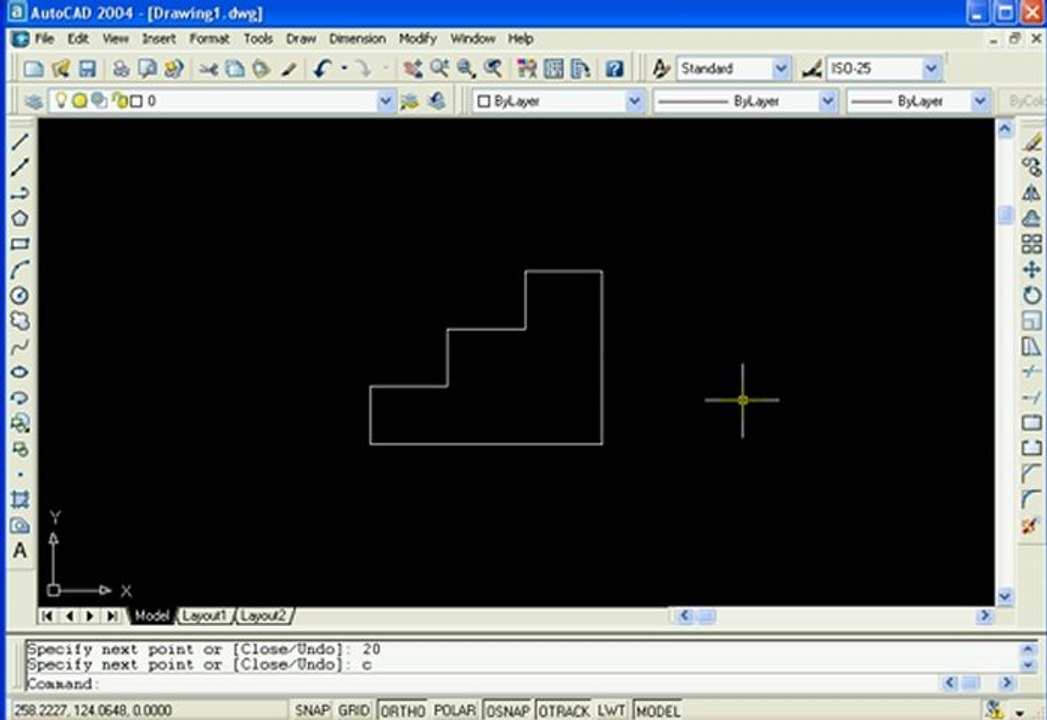The height and width of the screenshot is (720, 1047).
Task: Select the Hatch tool
Action: [x=20, y=500]
